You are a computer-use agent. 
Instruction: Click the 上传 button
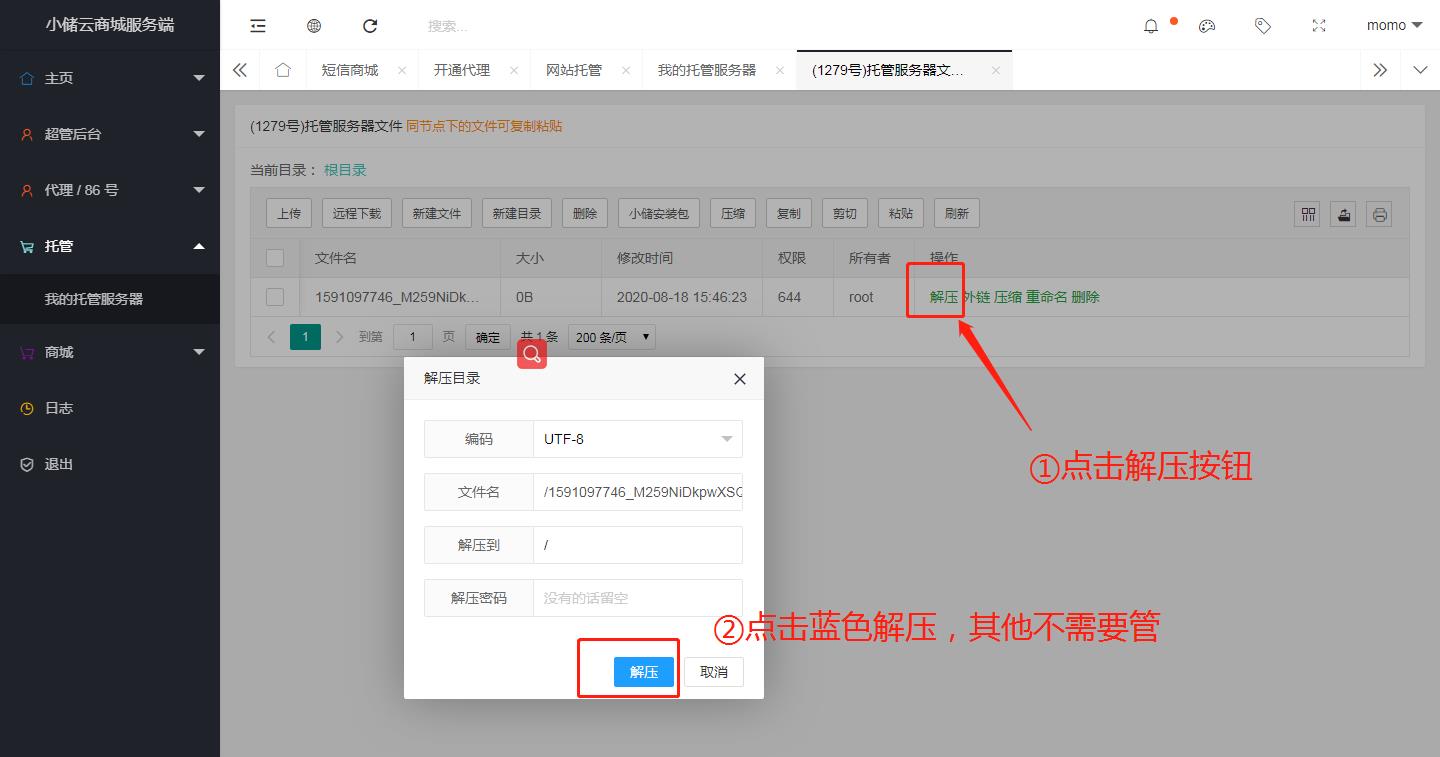point(289,214)
